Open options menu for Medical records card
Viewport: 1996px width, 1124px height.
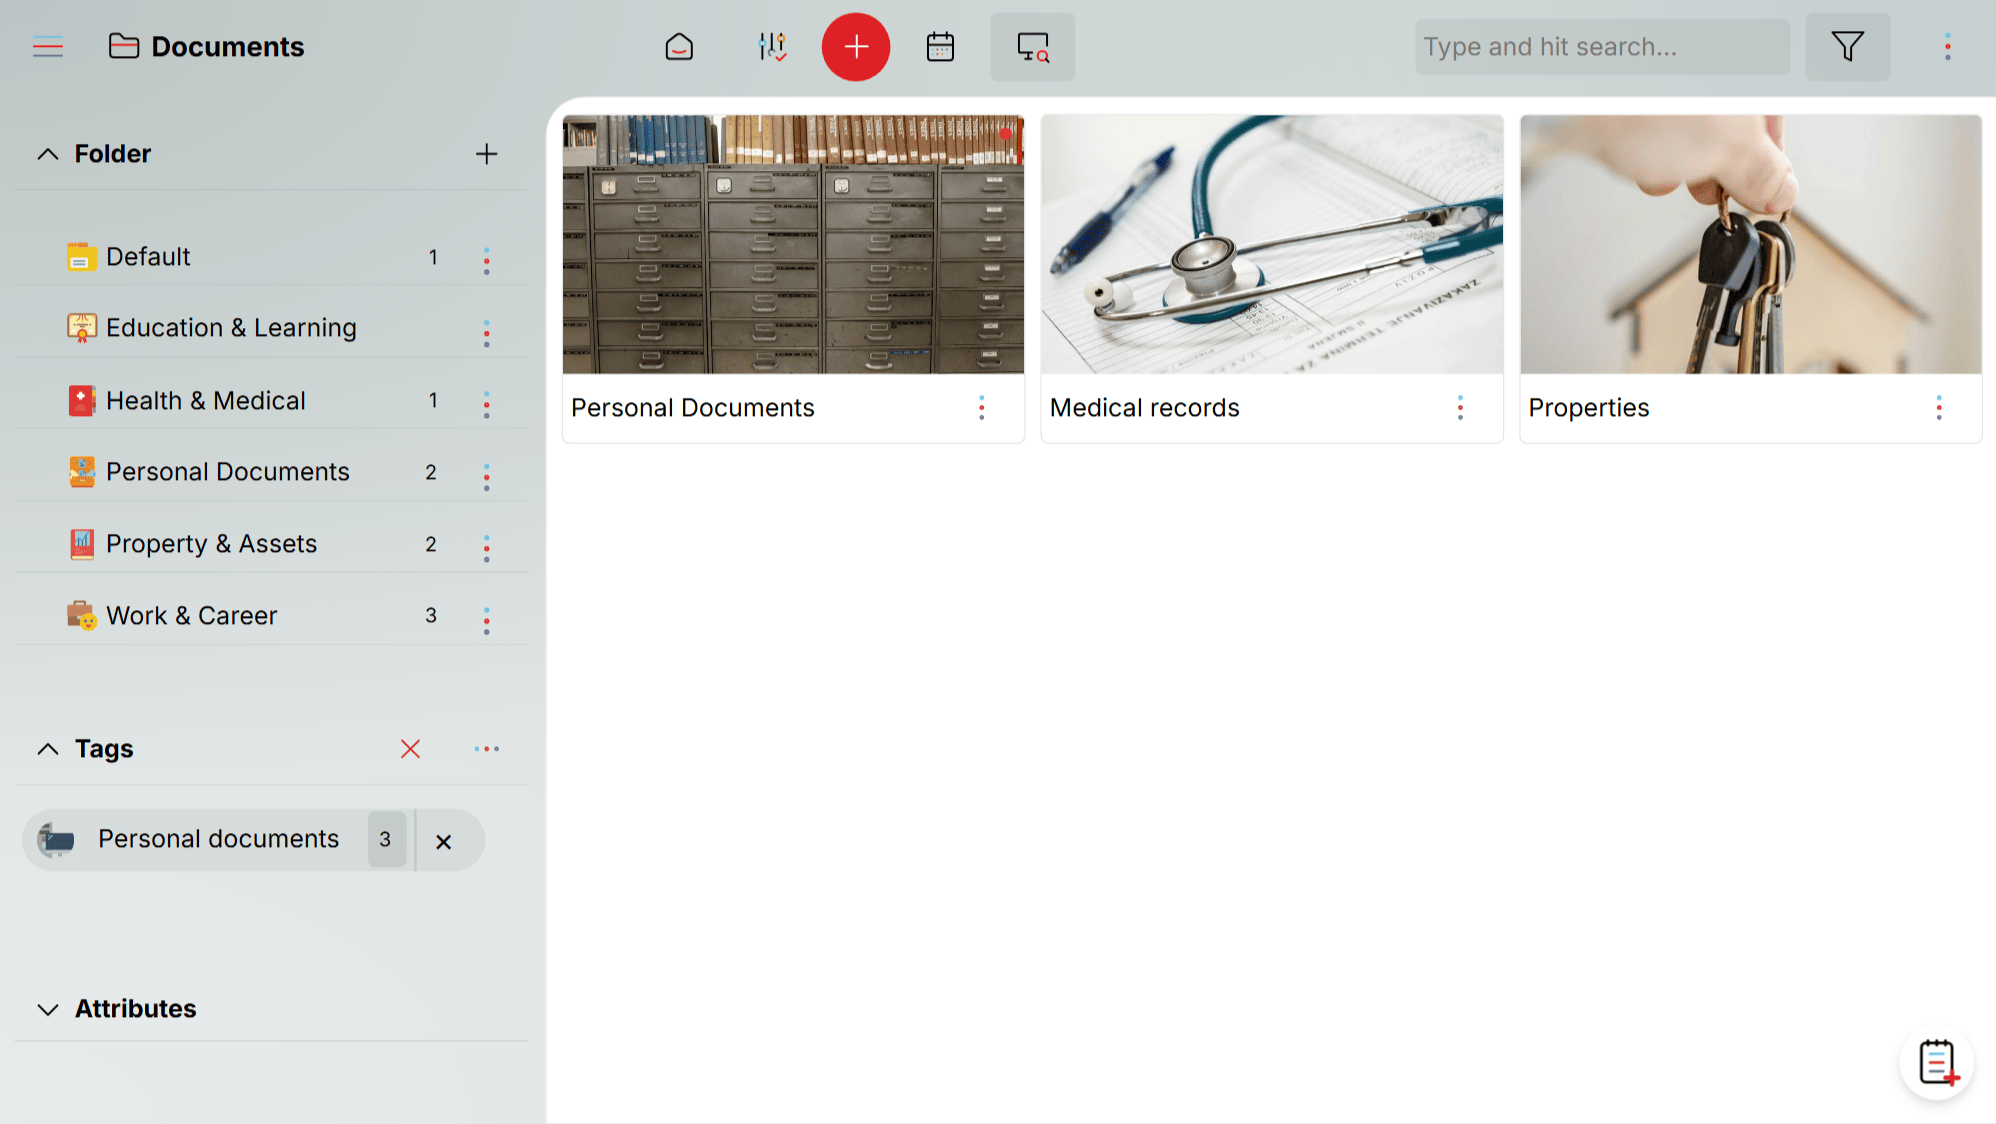[1460, 407]
